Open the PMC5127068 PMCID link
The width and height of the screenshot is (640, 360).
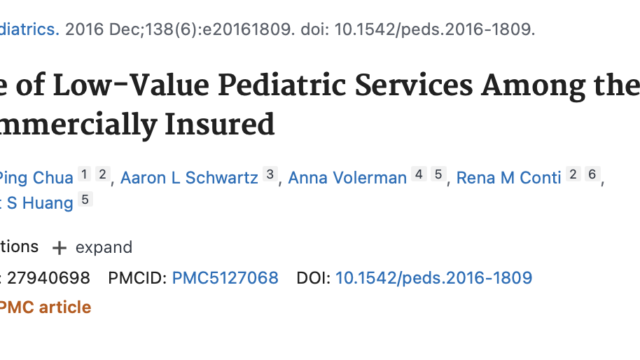225,278
